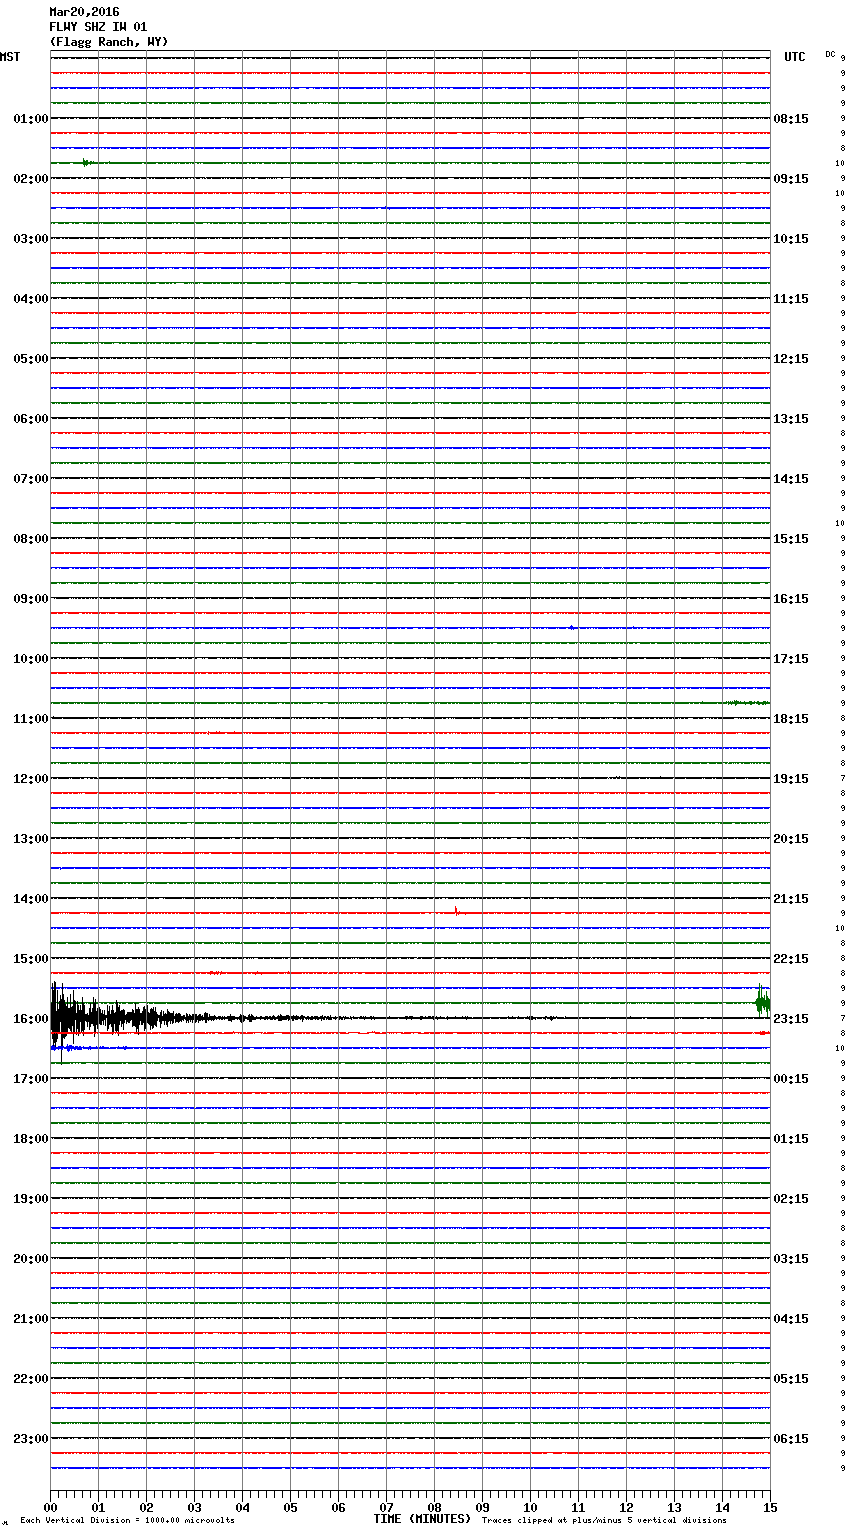The image size is (850, 1534).
Task: Select the 16:00 MST time label
Action: (x=31, y=1019)
